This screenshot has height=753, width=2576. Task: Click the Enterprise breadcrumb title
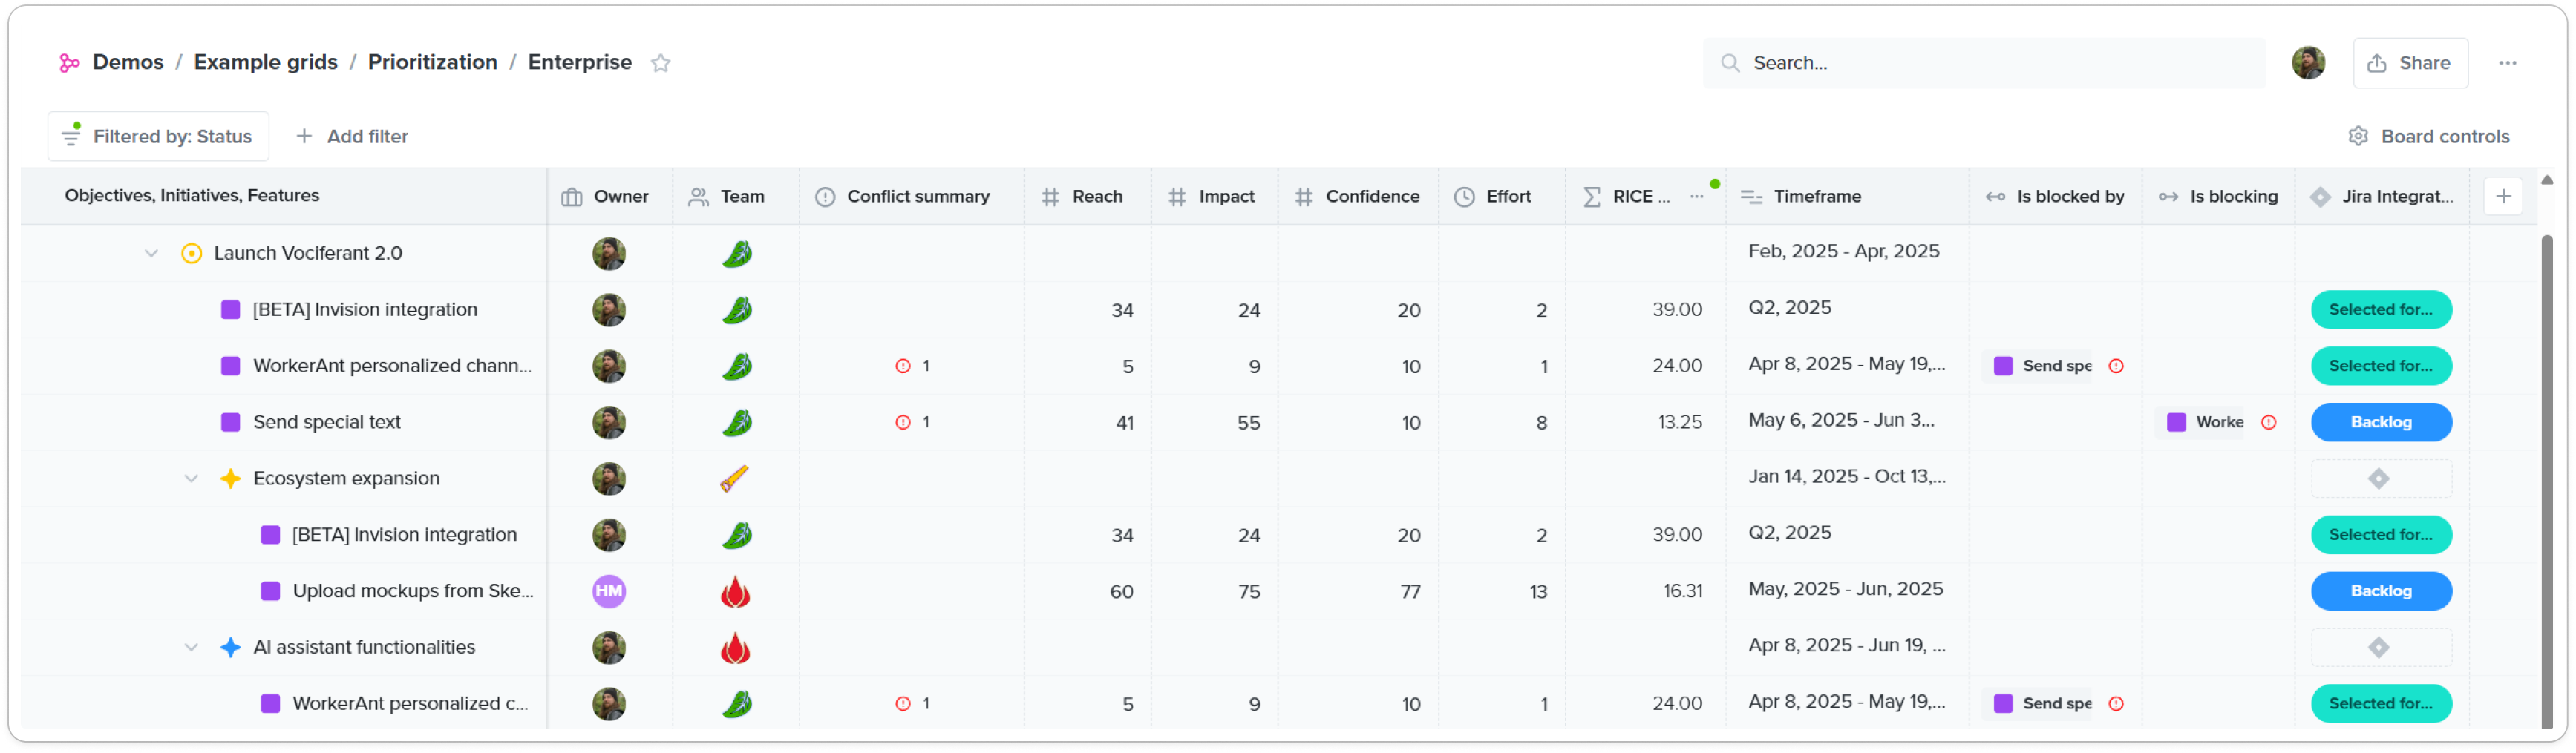[x=579, y=62]
